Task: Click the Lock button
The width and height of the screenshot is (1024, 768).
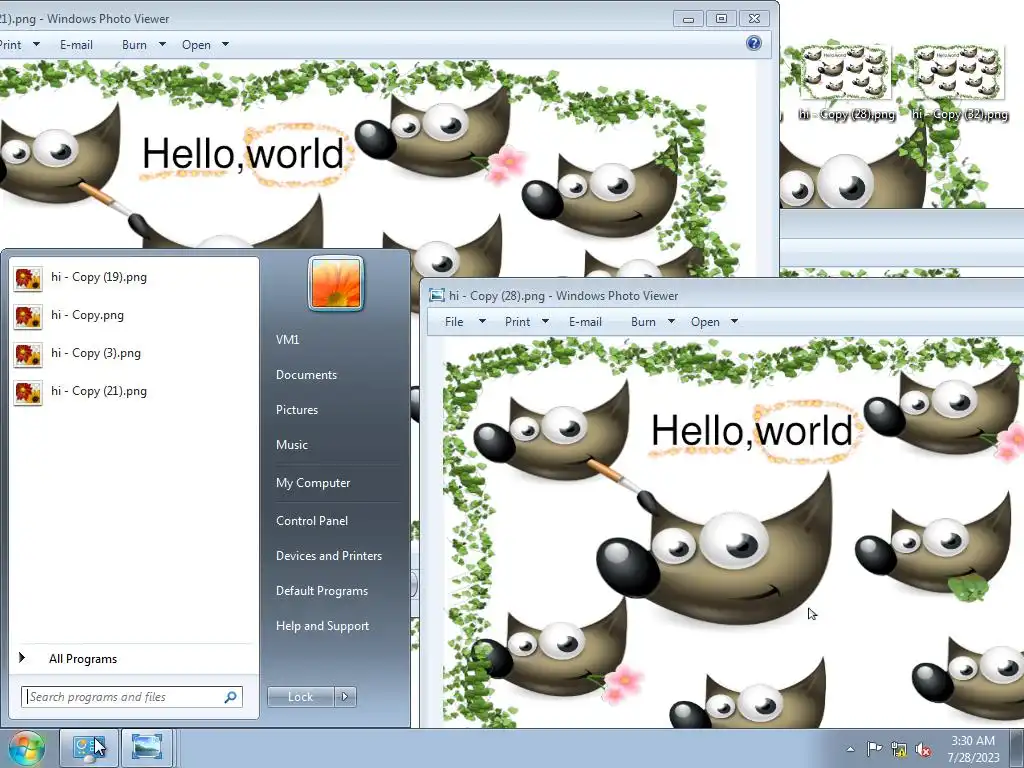Action: tap(300, 697)
